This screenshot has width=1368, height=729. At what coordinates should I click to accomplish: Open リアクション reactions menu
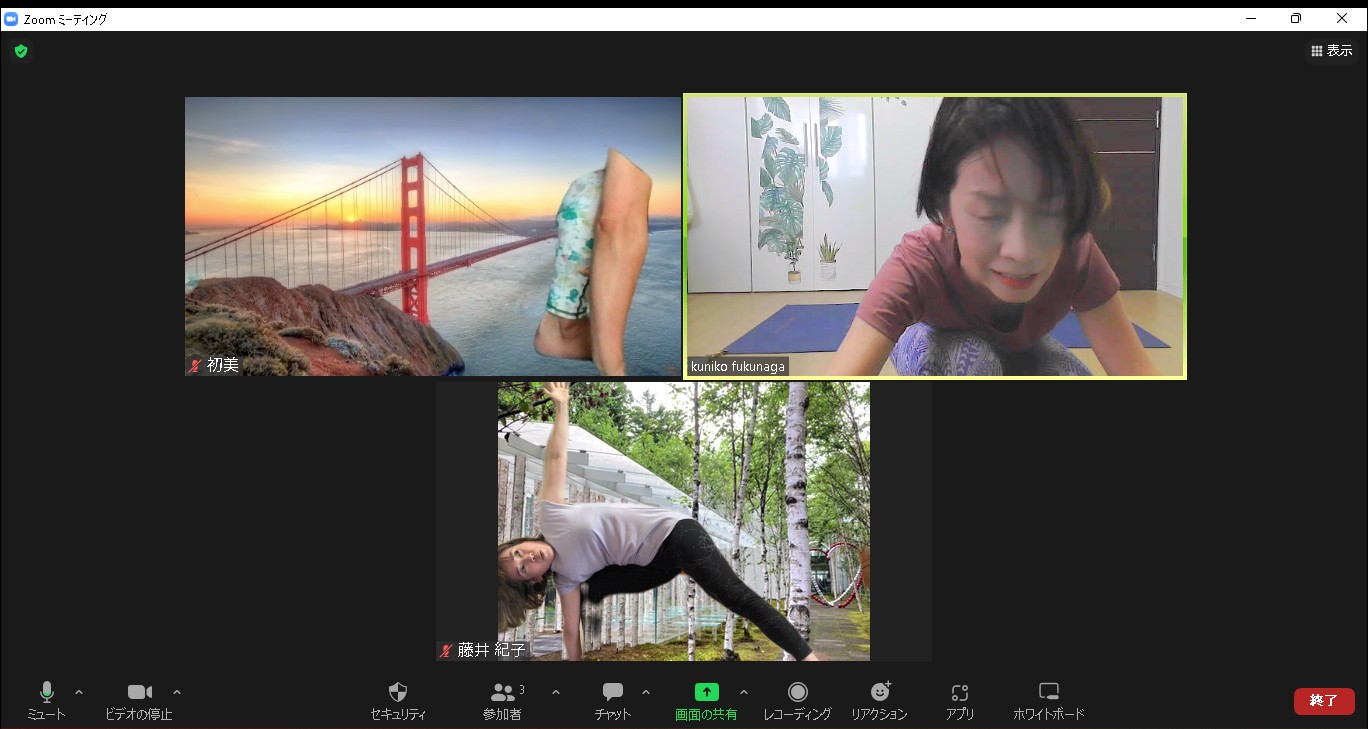[x=879, y=701]
